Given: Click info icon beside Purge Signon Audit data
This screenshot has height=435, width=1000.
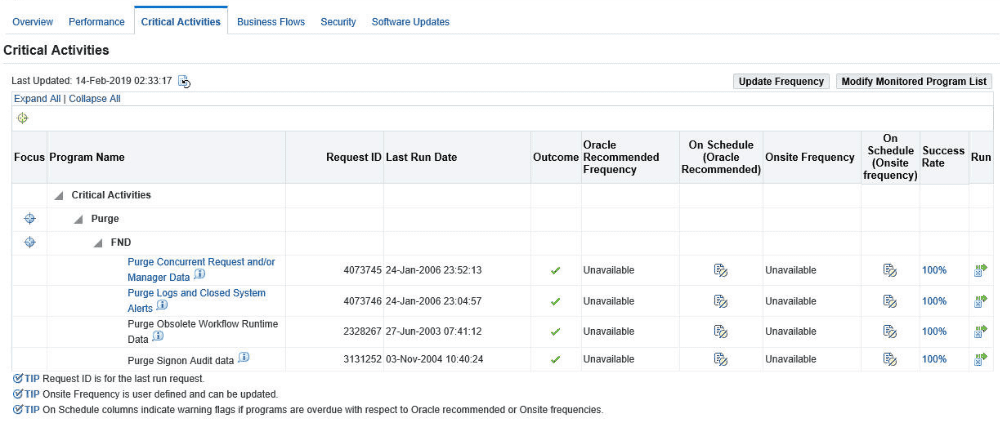Looking at the screenshot, I should point(243,358).
